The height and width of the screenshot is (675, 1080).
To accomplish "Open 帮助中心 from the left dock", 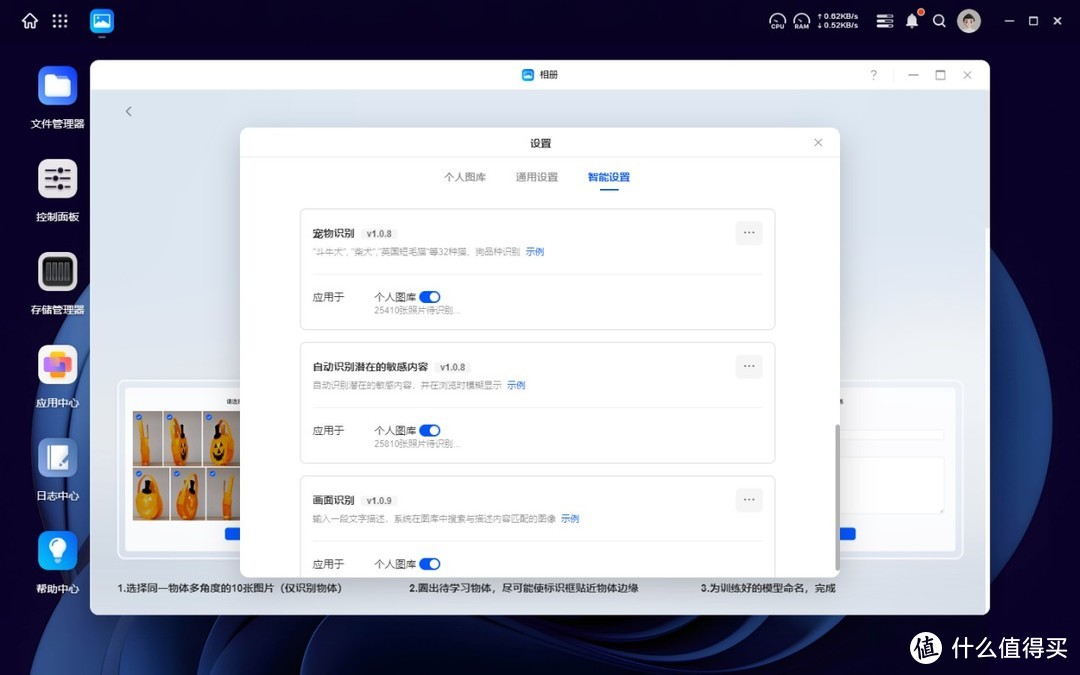I will [x=57, y=551].
